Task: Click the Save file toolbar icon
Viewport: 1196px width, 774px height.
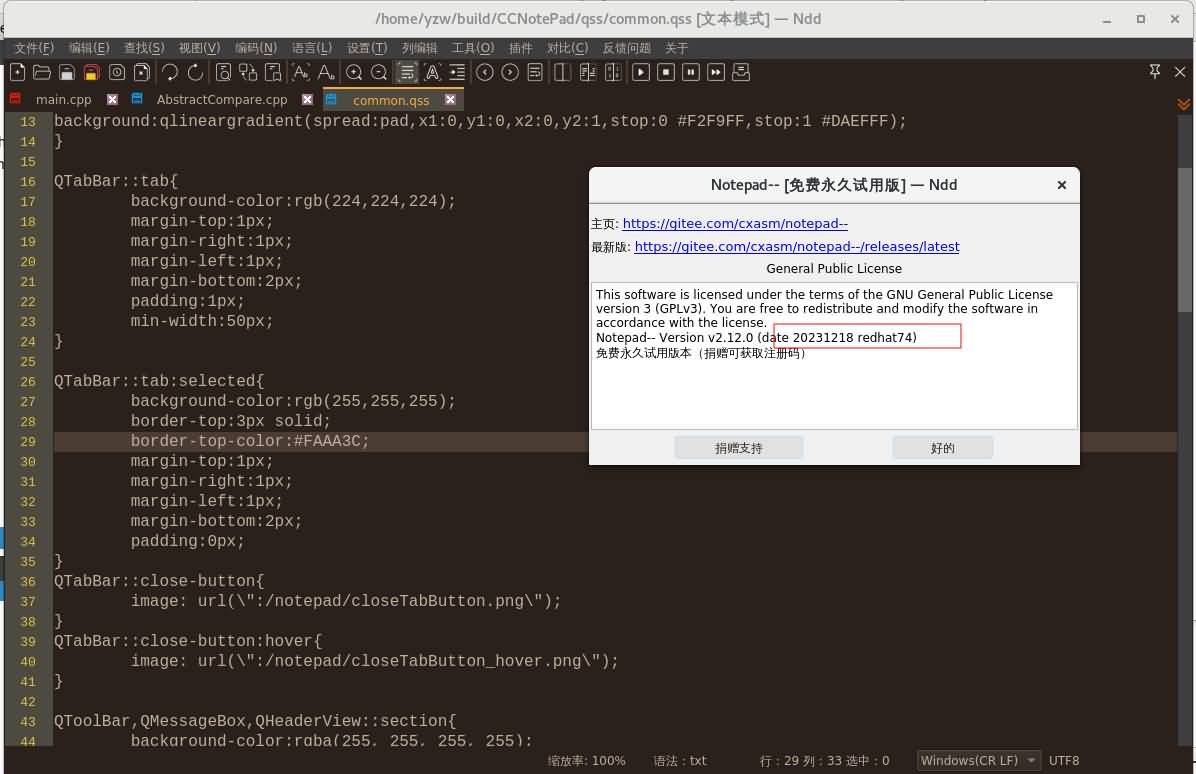Action: tap(65, 72)
